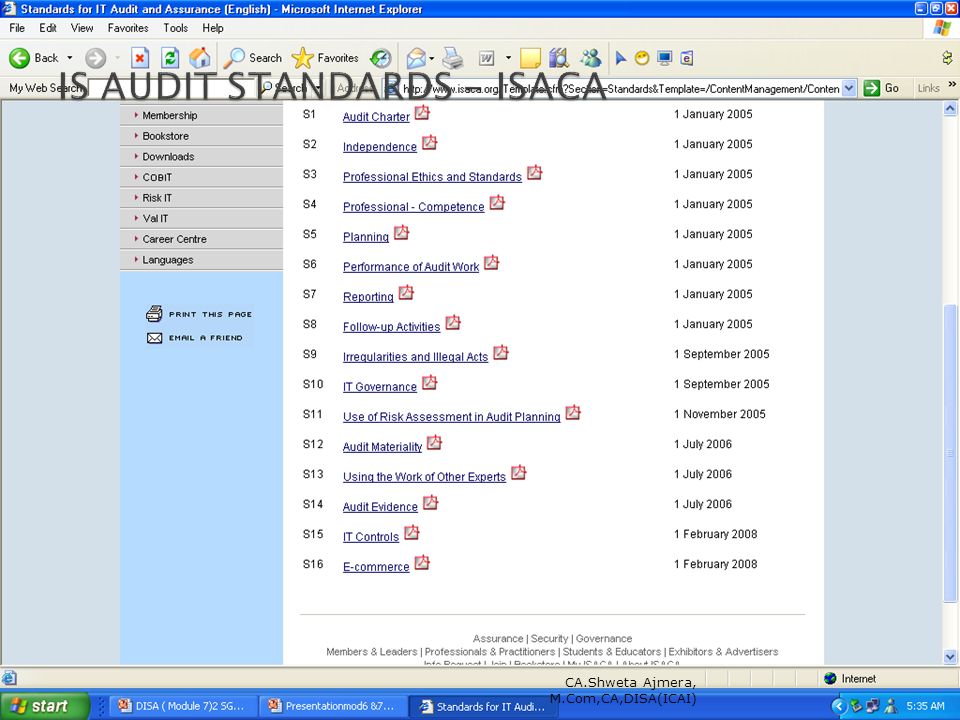Open the Mail icon dropdown arrow
This screenshot has width=960, height=720.
point(432,59)
